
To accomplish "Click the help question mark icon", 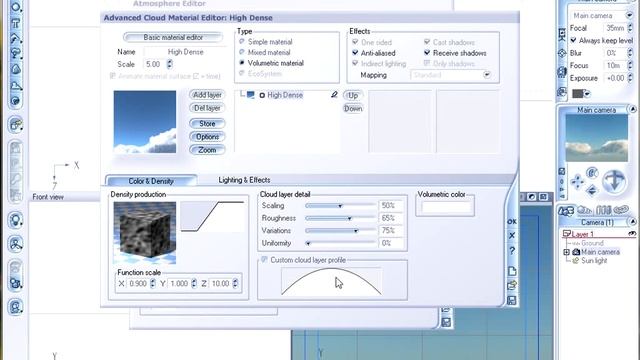I will pyautogui.click(x=512, y=251).
